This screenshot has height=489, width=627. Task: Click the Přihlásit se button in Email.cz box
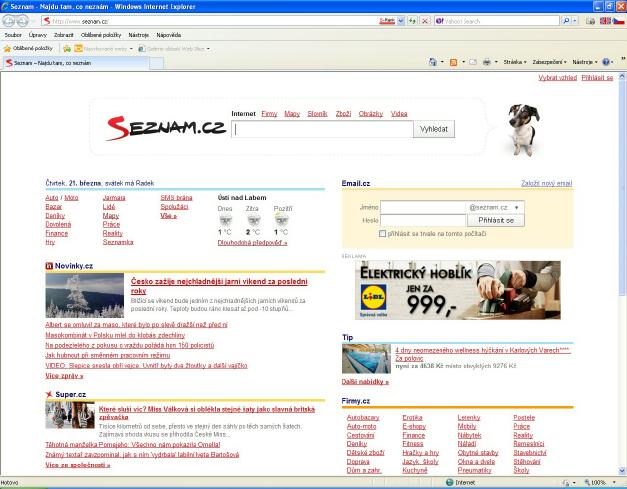(x=496, y=220)
